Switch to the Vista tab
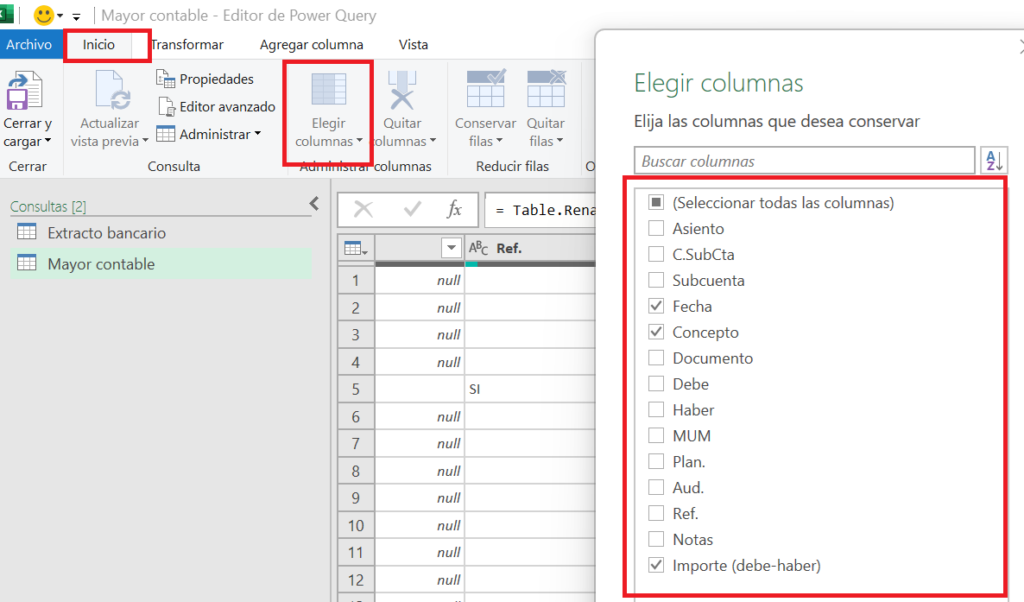The image size is (1024, 602). pos(413,44)
